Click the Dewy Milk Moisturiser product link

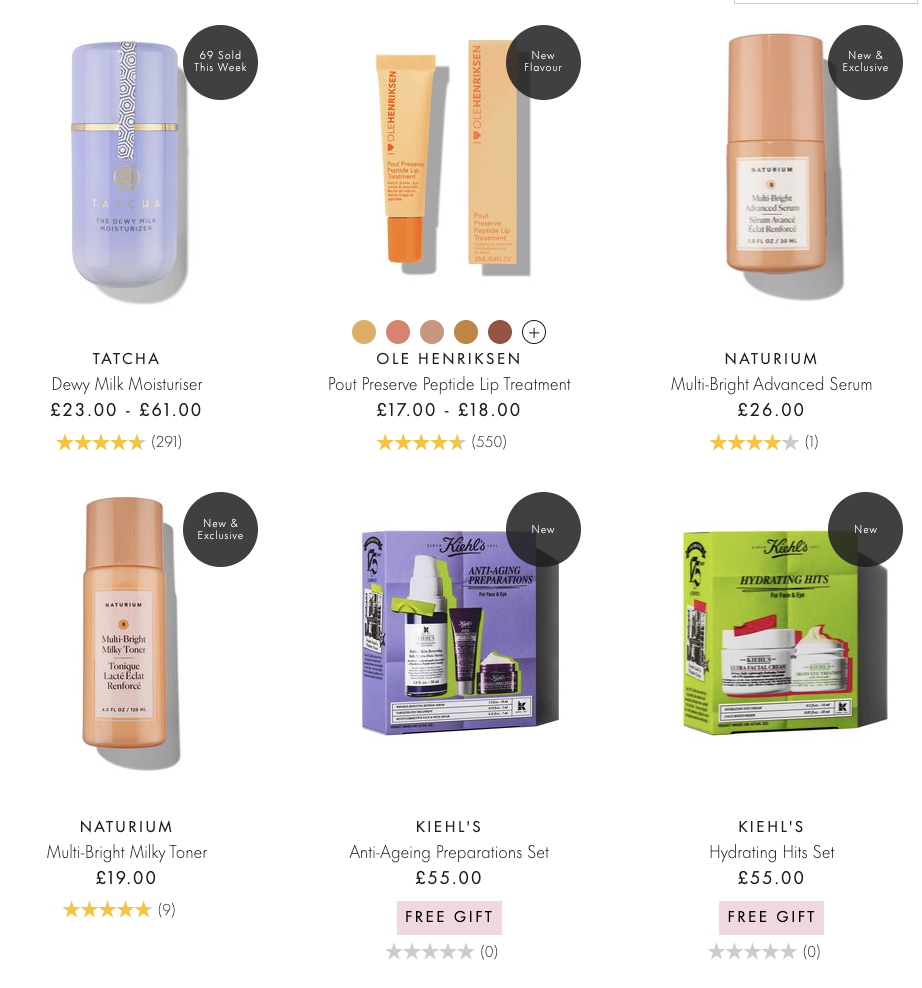tap(127, 384)
